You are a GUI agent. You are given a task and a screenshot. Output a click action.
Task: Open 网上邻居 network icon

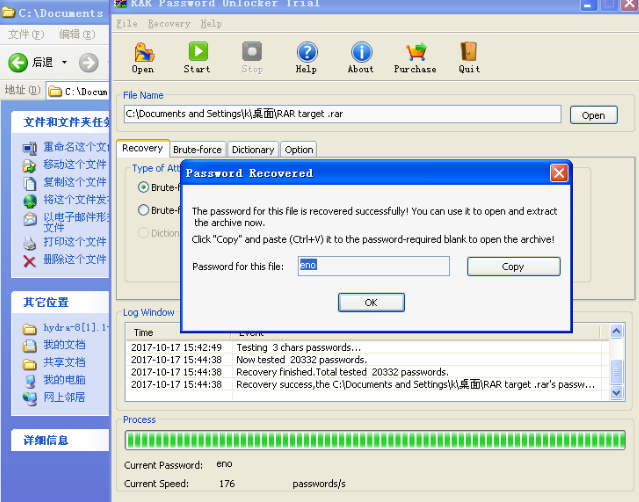click(x=30, y=398)
